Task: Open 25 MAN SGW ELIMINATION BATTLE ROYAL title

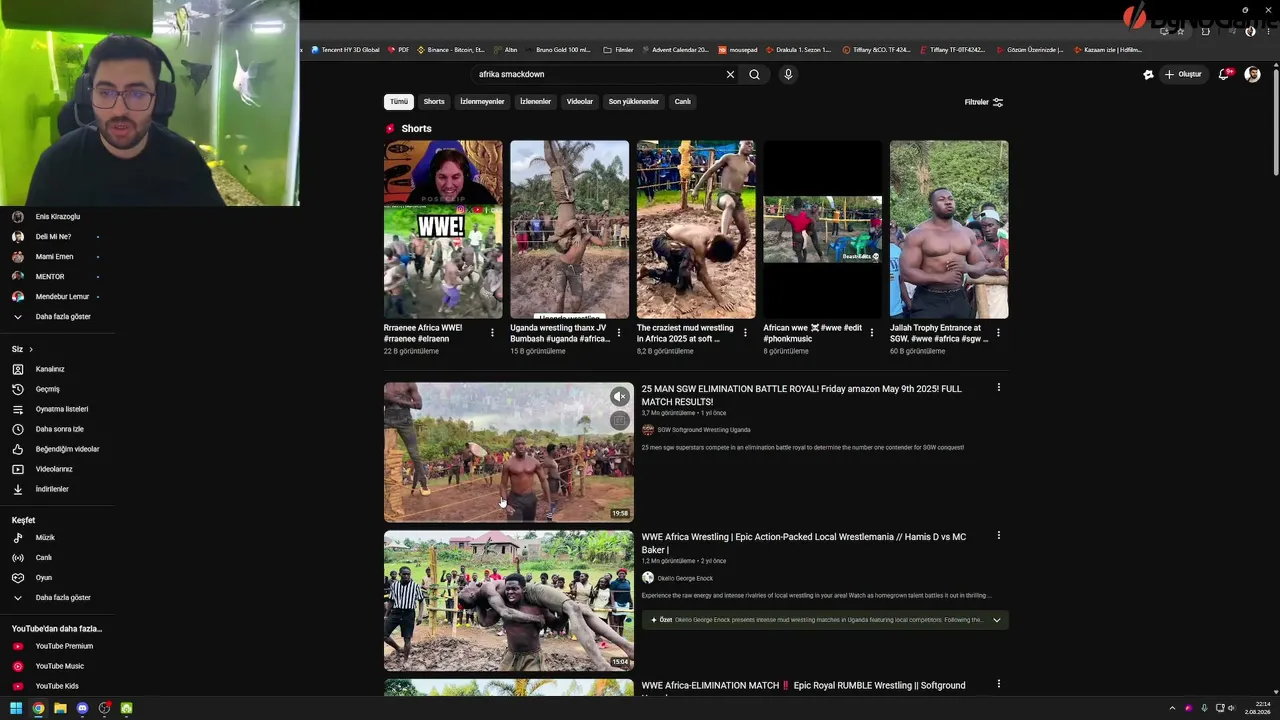Action: pos(802,395)
